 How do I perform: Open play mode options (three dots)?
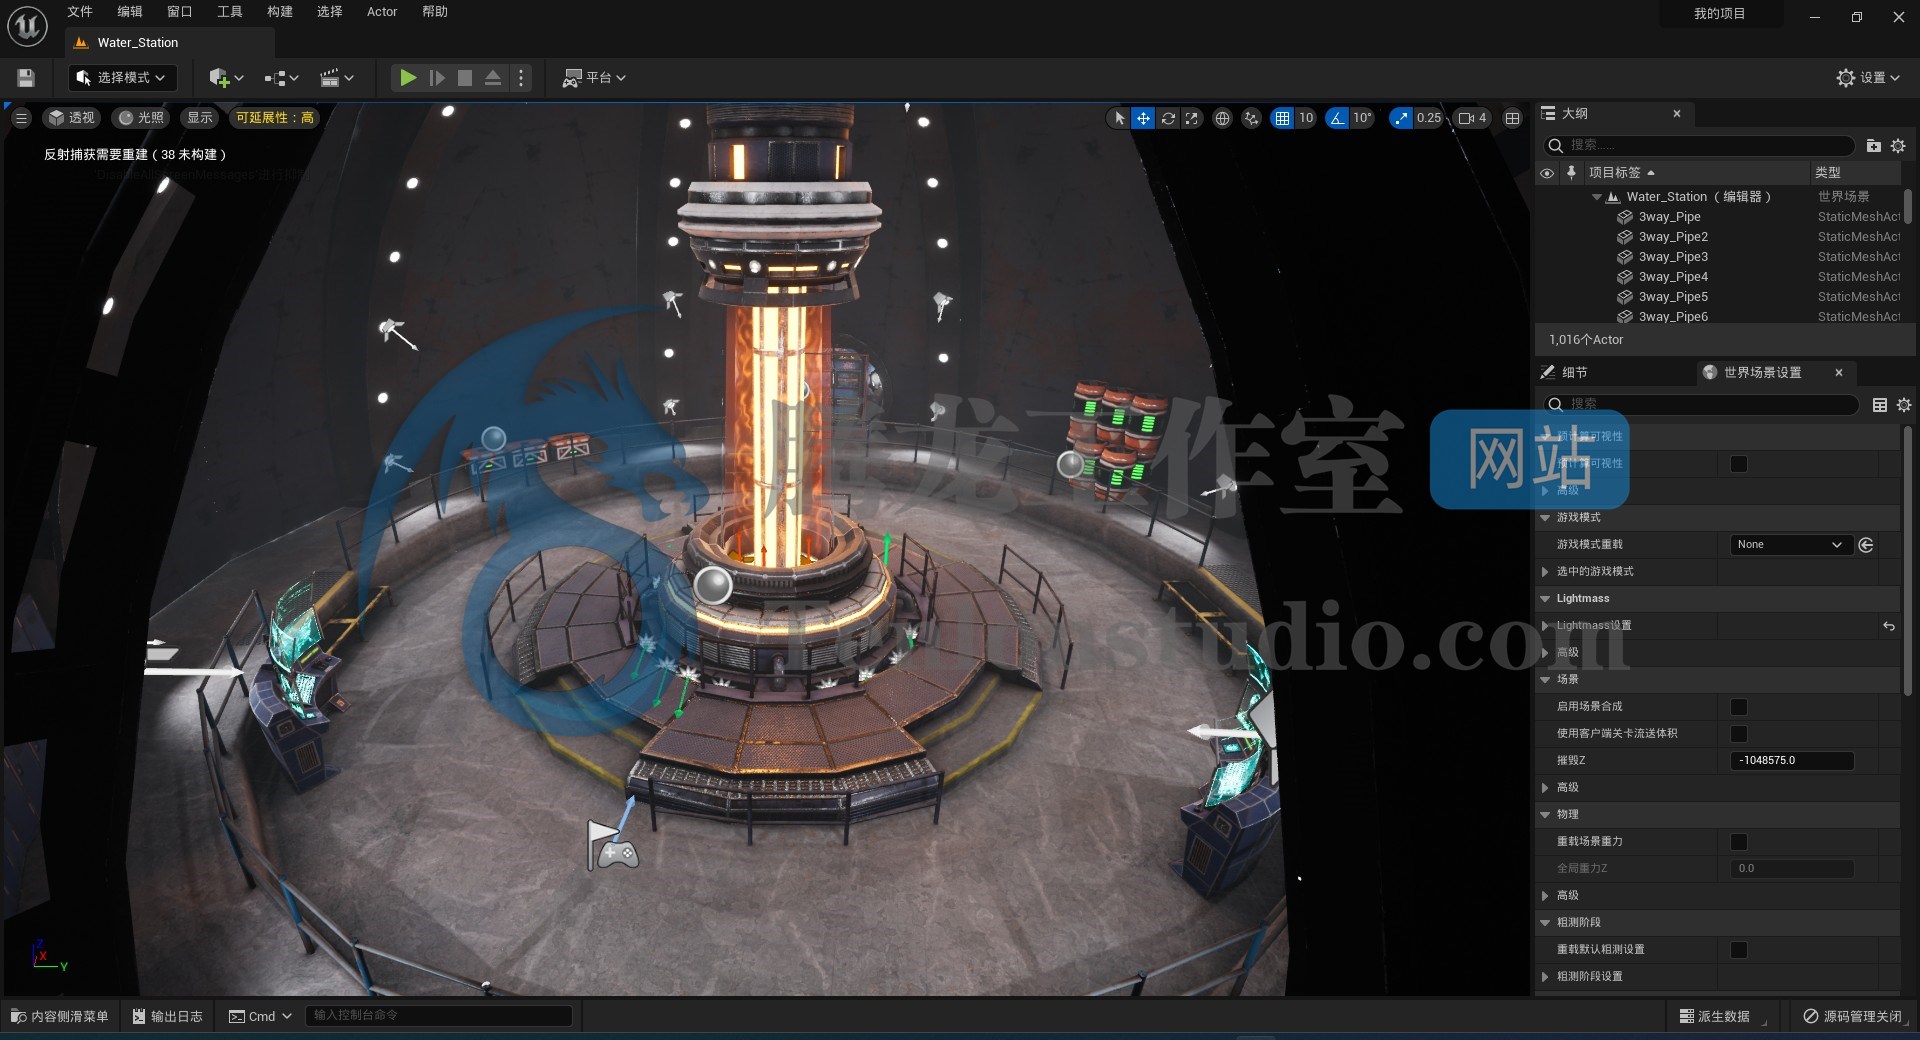click(x=521, y=78)
